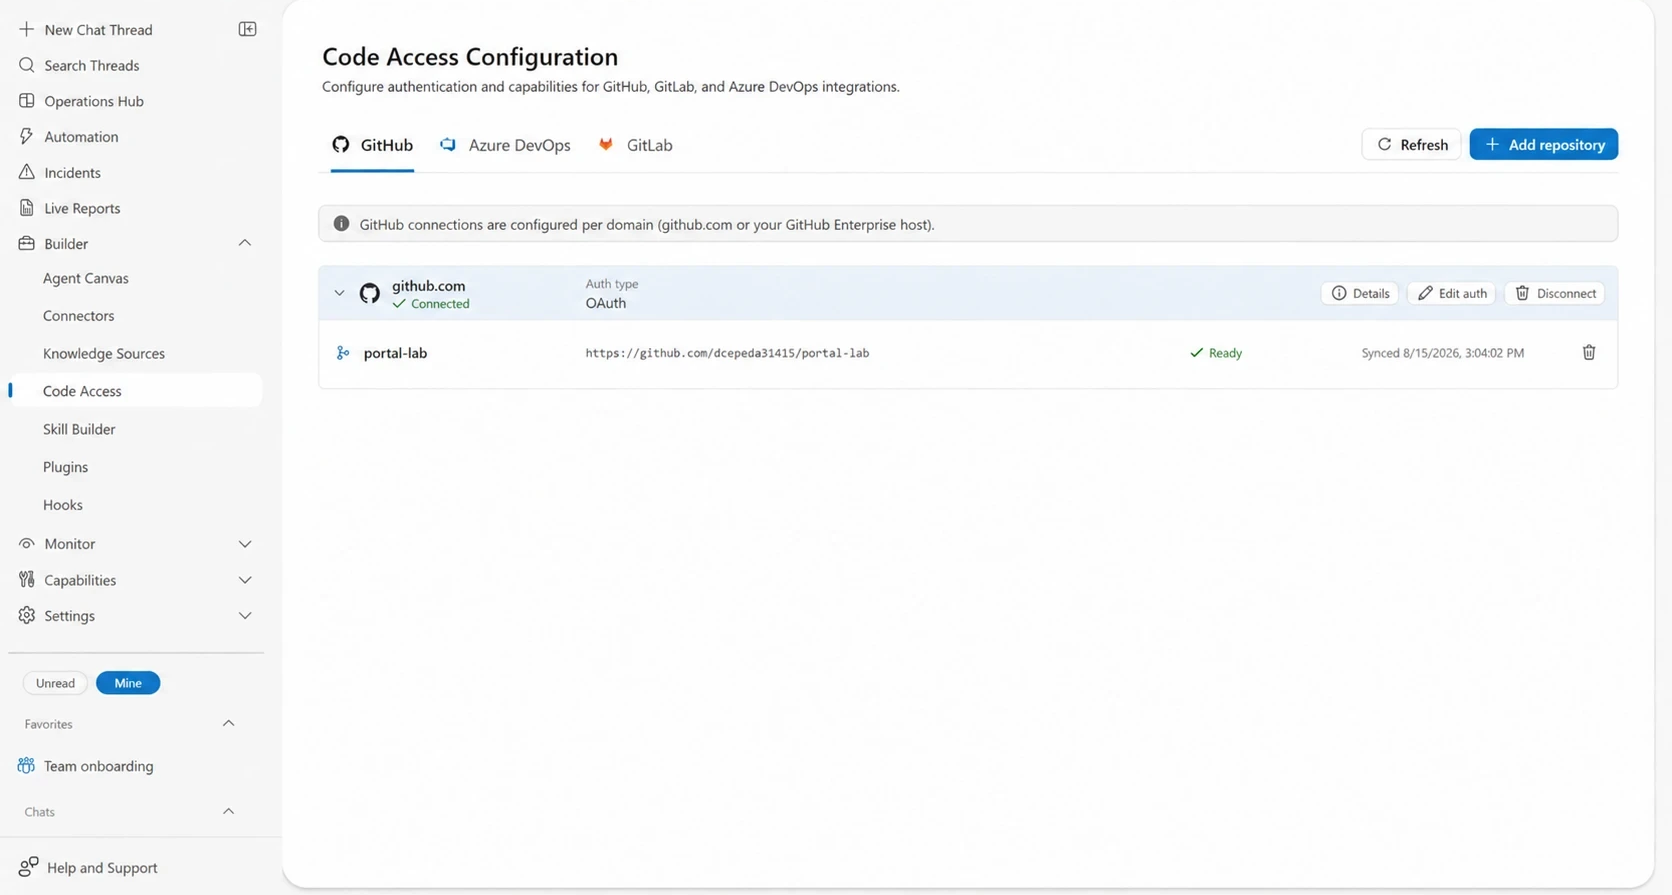
Task: Collapse the Builder section chevron
Action: [x=244, y=243]
